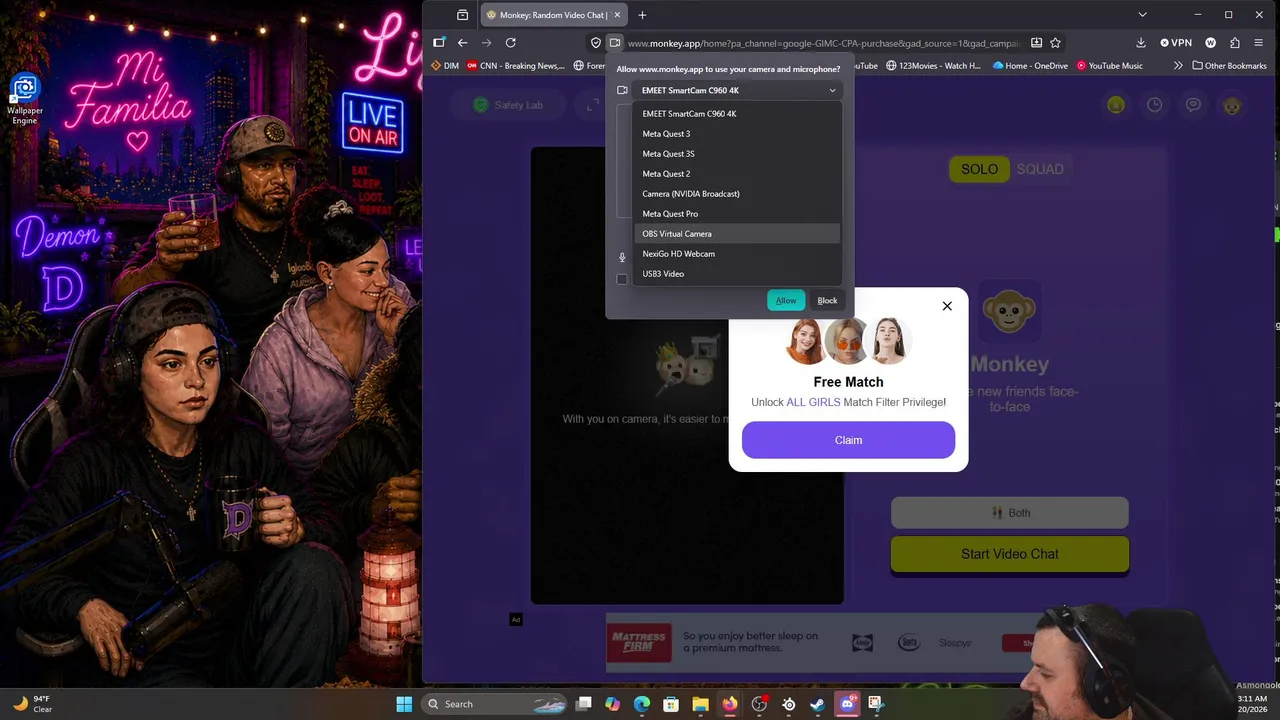Close the Free Match popup
Screen dimensions: 1280x720
pyautogui.click(x=947, y=306)
